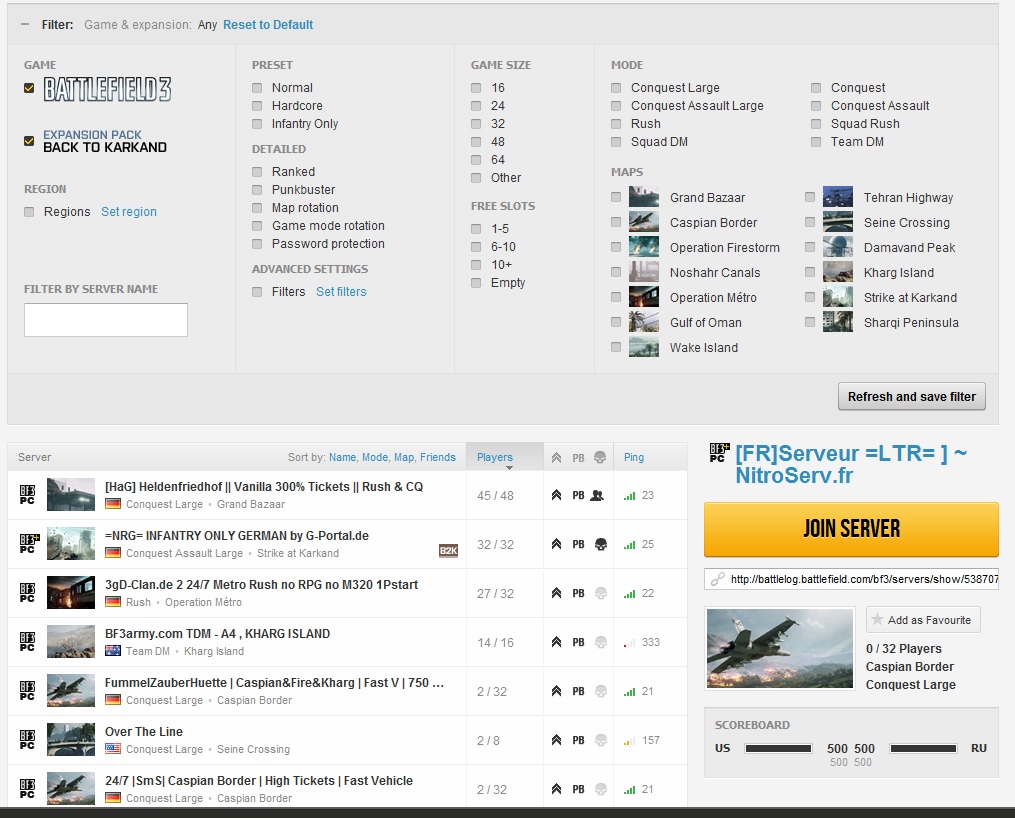
Task: Click Caspian Border preview image in server details
Action: pyautogui.click(x=780, y=648)
